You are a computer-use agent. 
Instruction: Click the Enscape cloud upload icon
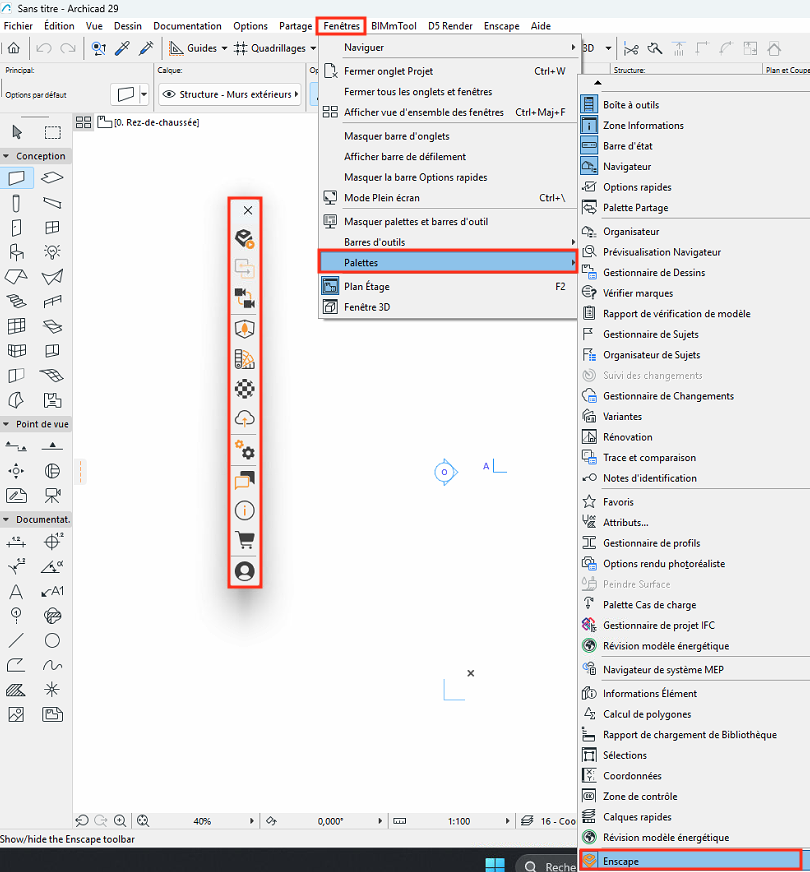(x=245, y=418)
